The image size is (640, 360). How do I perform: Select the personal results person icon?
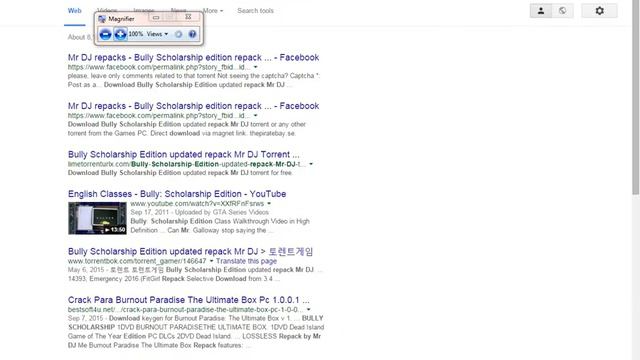(541, 11)
